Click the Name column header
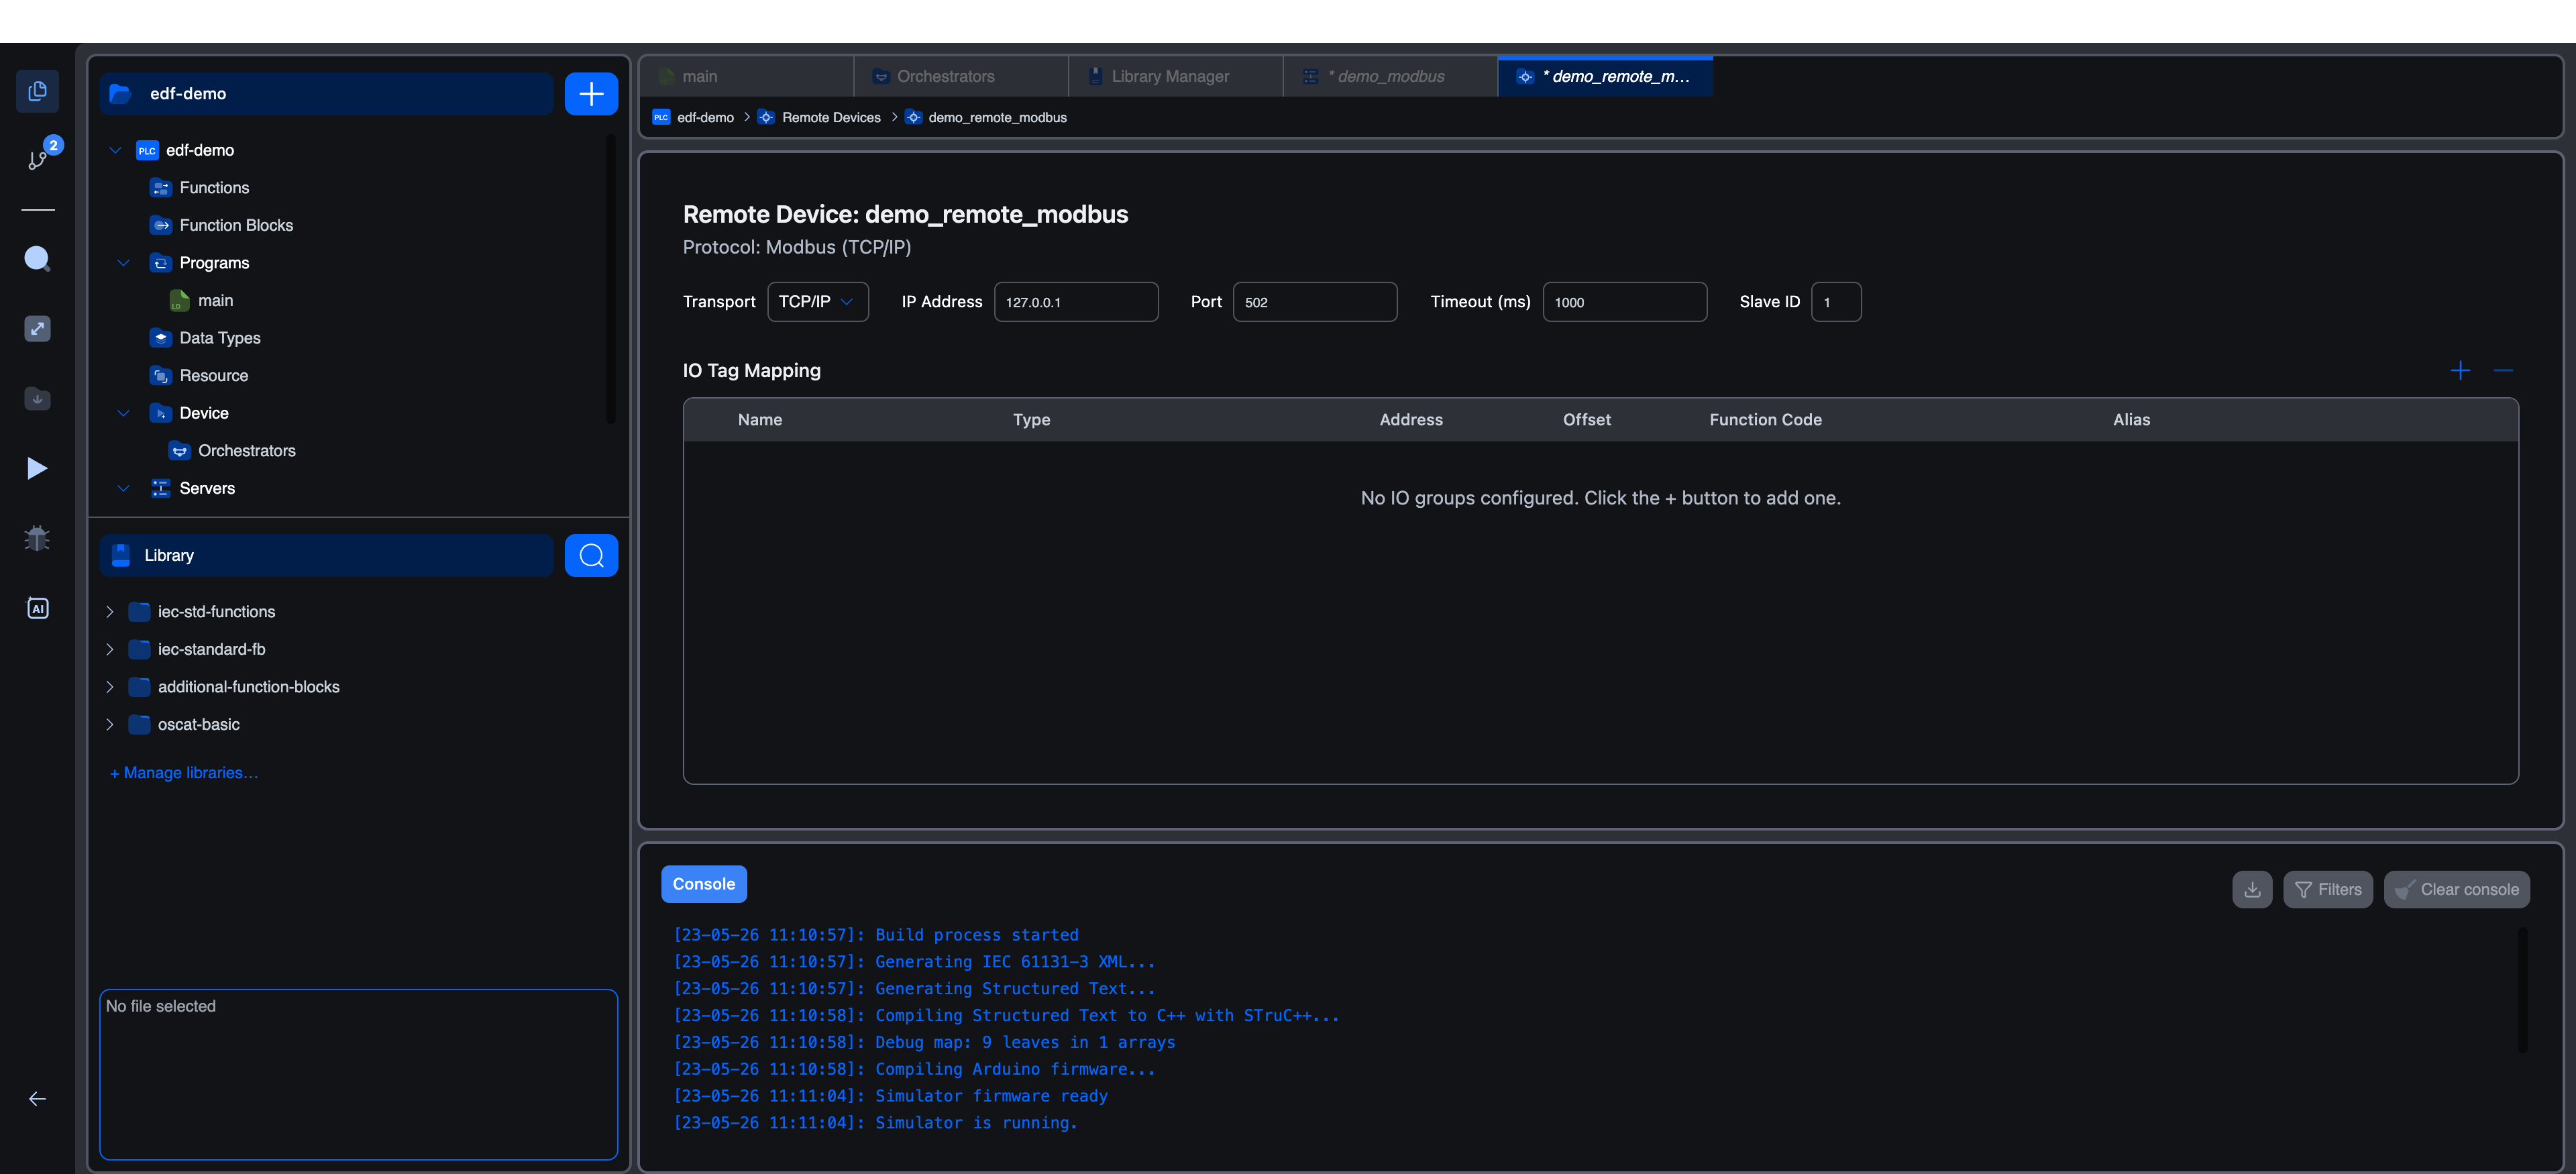 coord(760,420)
